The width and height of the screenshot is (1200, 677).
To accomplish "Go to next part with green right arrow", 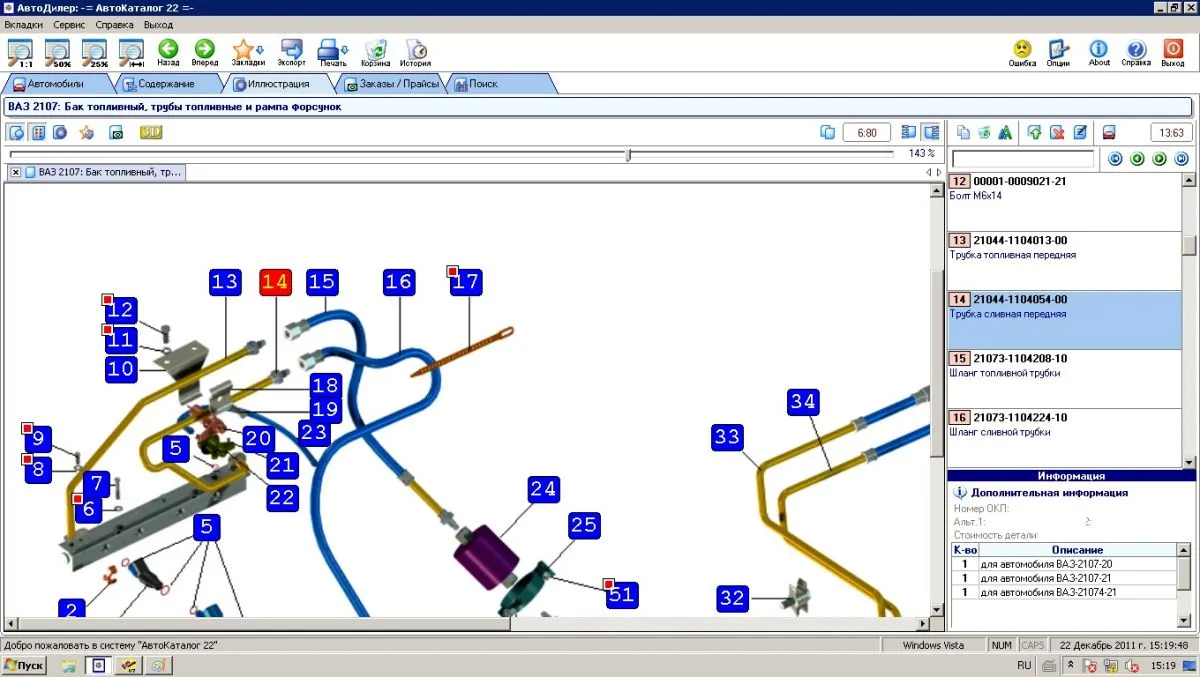I will pos(1159,159).
